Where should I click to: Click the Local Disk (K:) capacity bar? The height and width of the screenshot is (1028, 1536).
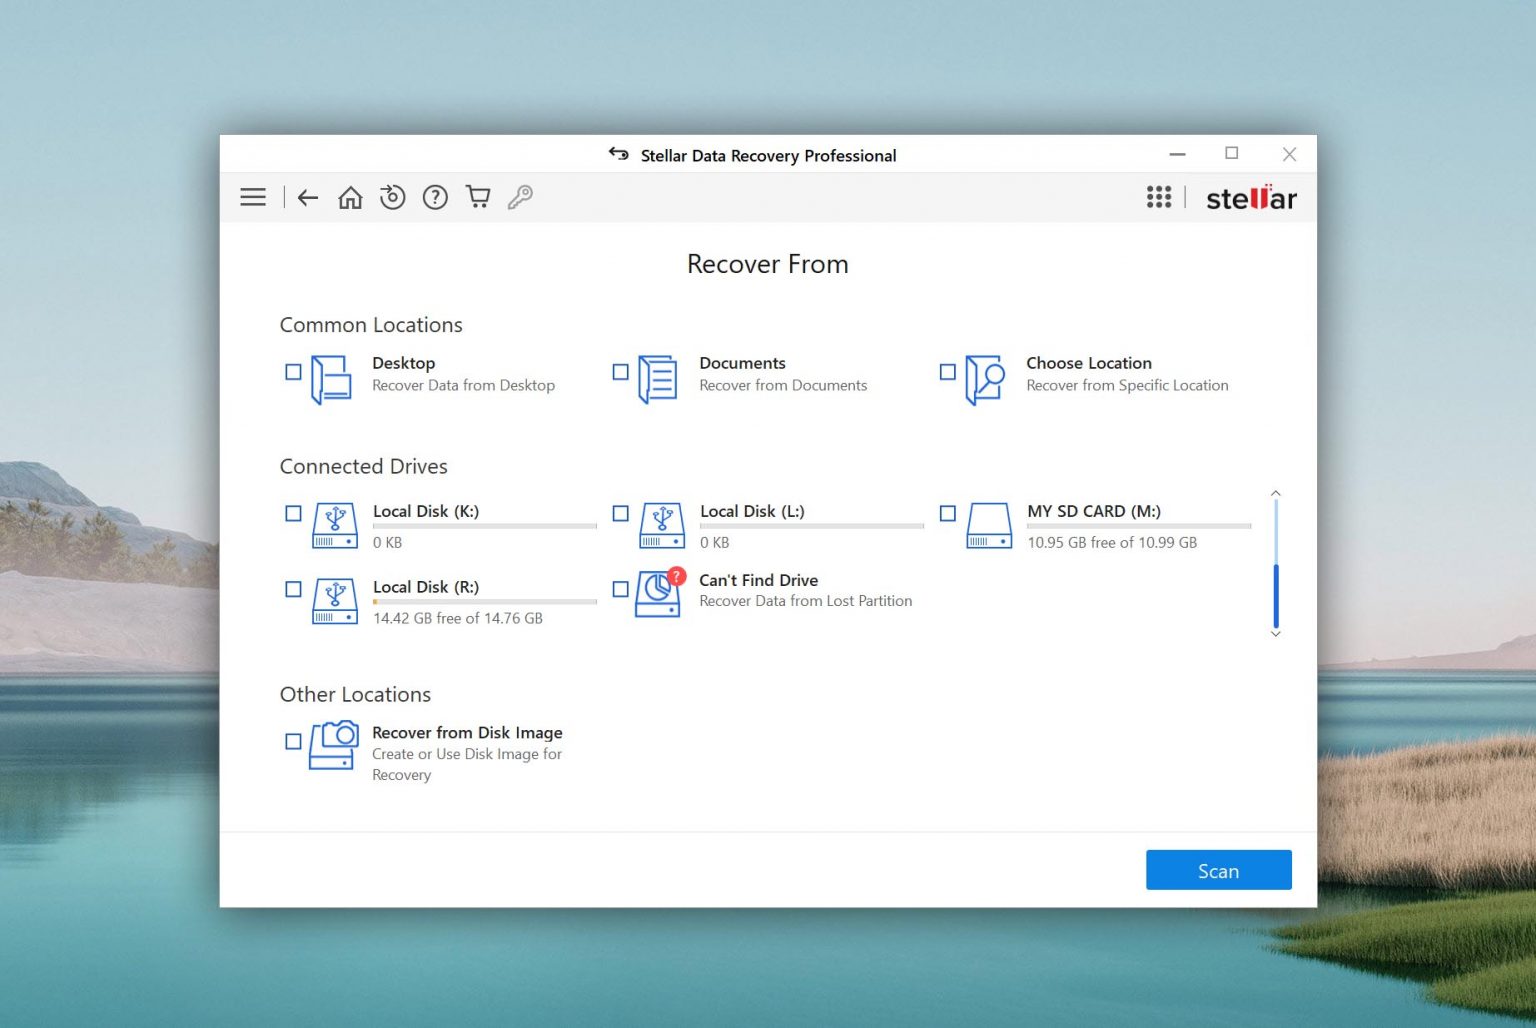[x=484, y=526]
